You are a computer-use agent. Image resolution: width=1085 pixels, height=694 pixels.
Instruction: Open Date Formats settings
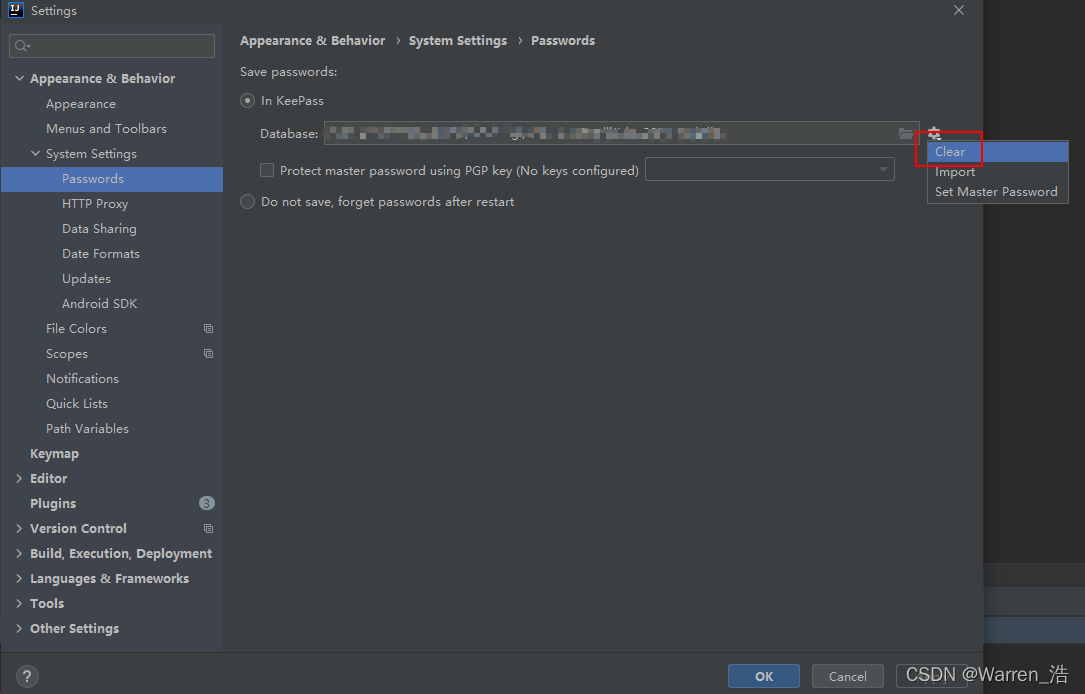[x=101, y=253]
